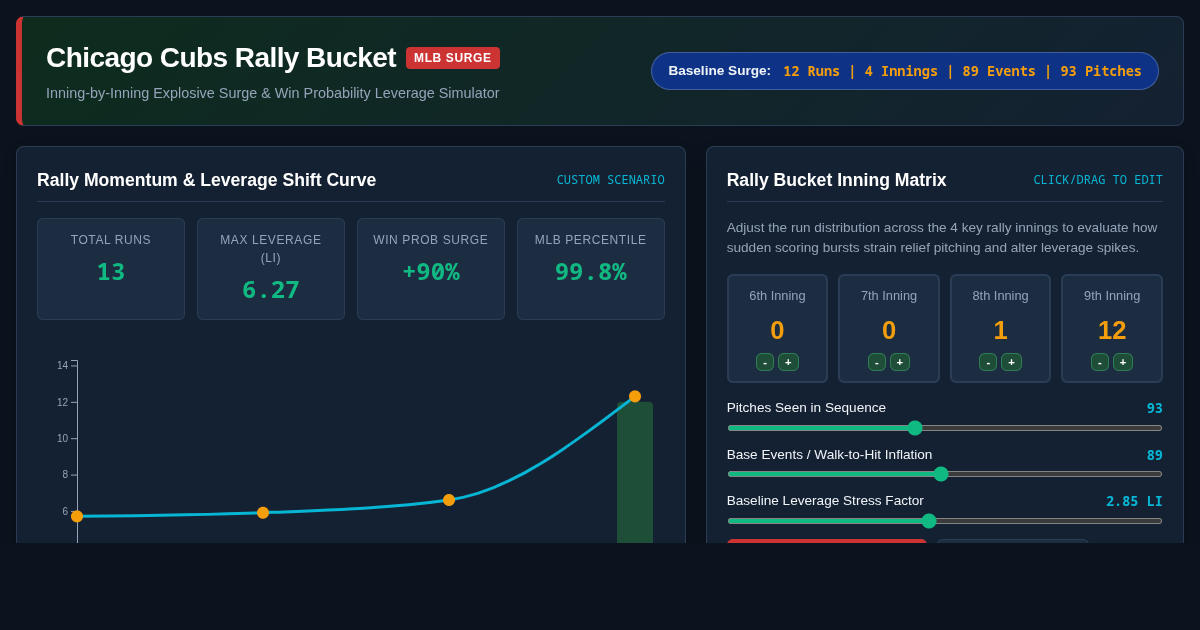This screenshot has width=1200, height=630.
Task: Click the first data point on the curve
Action: [77, 516]
